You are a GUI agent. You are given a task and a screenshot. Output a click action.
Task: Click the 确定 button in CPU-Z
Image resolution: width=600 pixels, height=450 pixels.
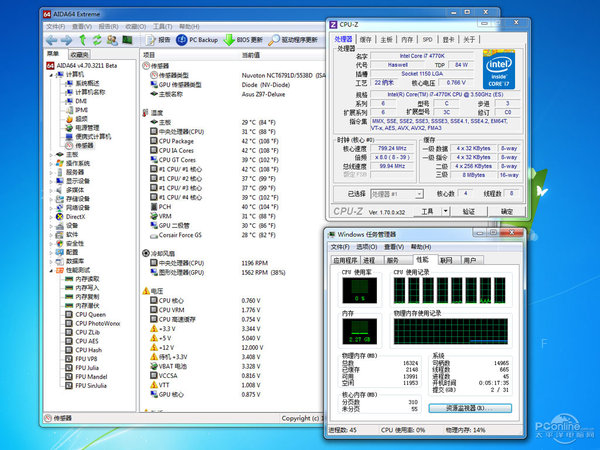(507, 211)
